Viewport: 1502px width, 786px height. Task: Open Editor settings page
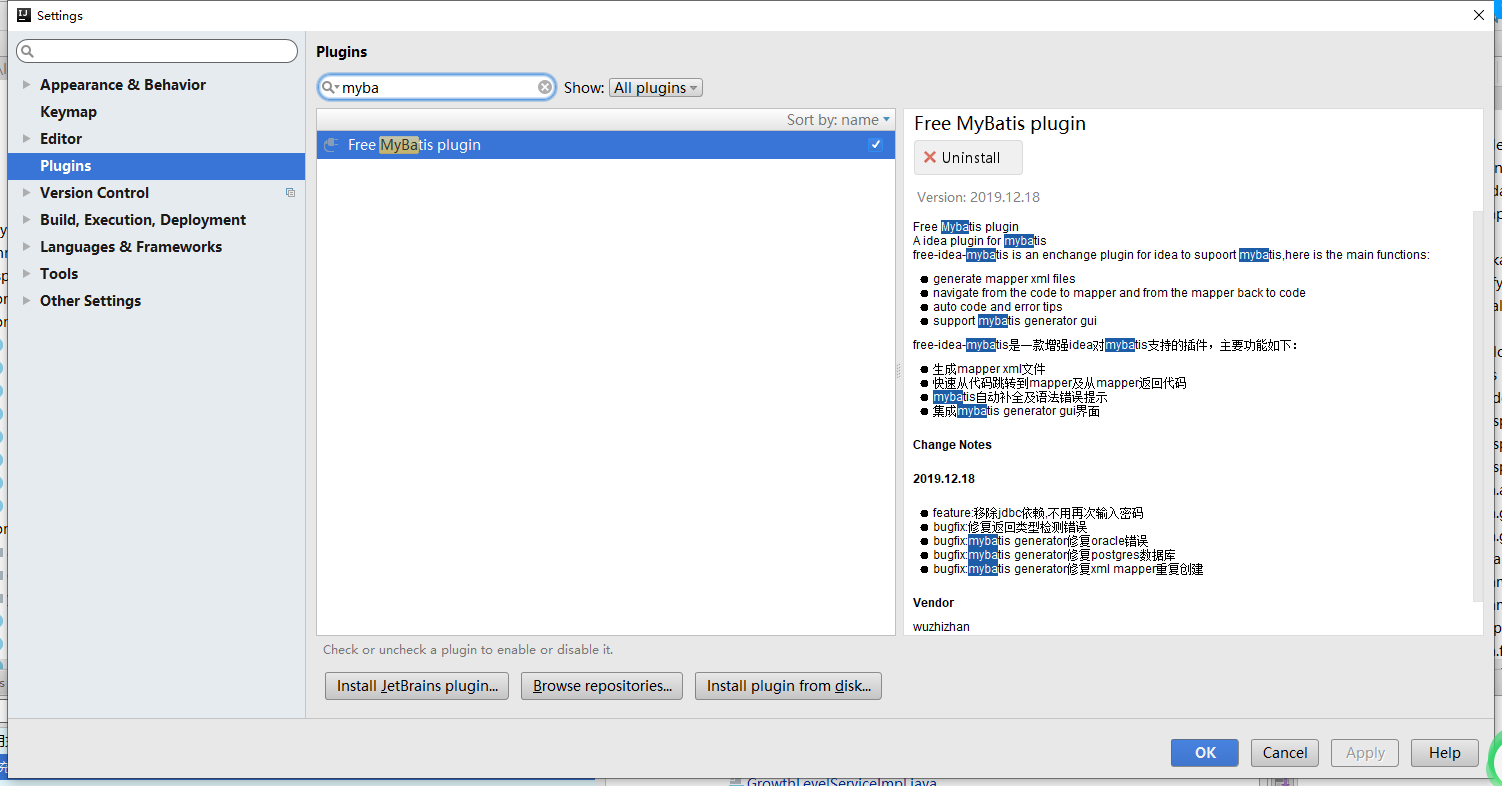click(x=61, y=139)
